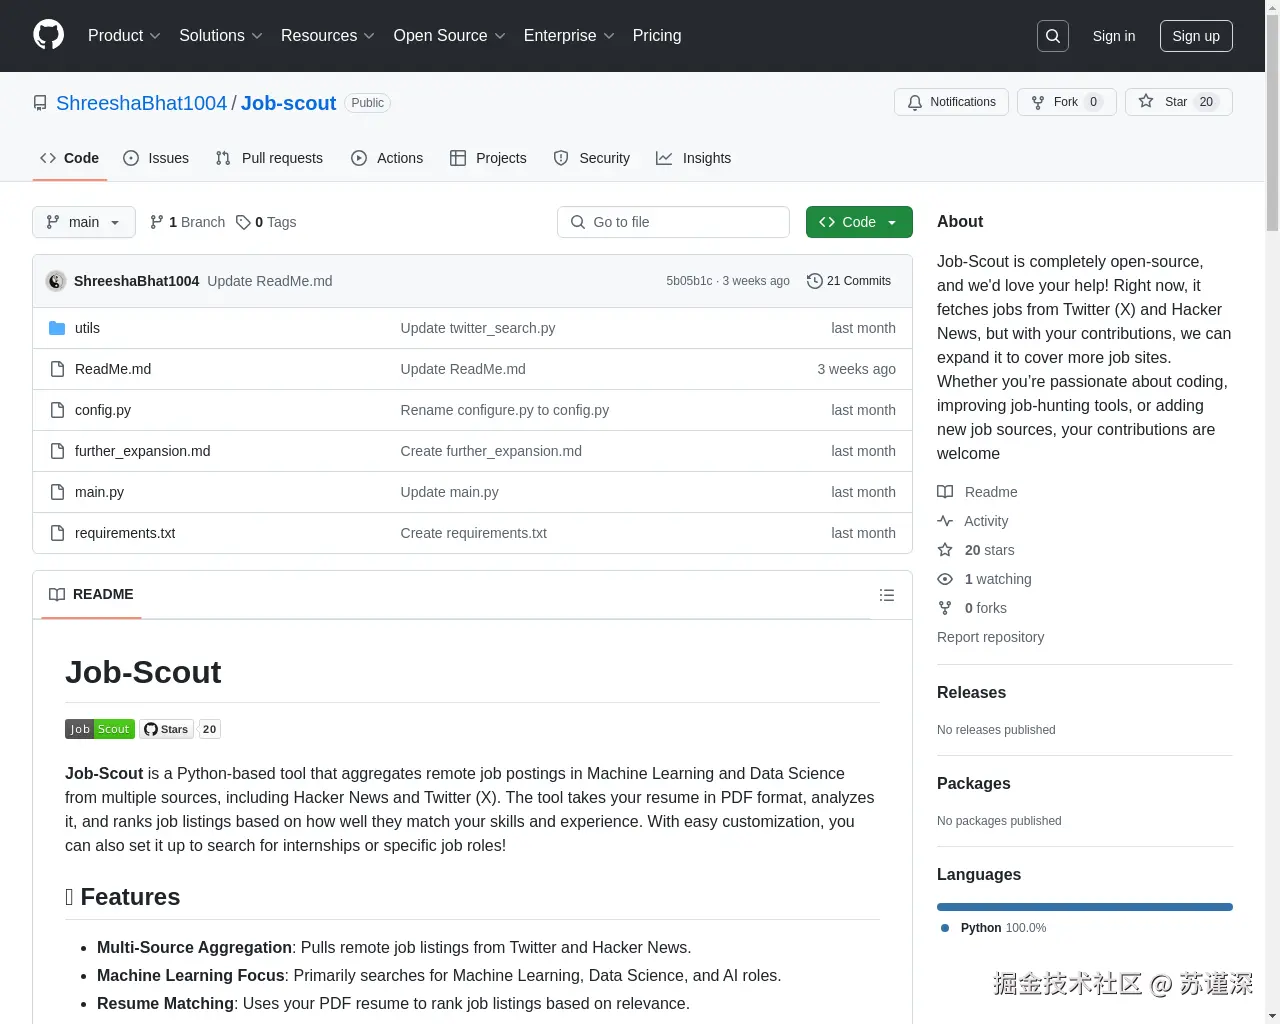1280x1024 pixels.
Task: Open Readme link in About sidebar
Action: pos(977,492)
